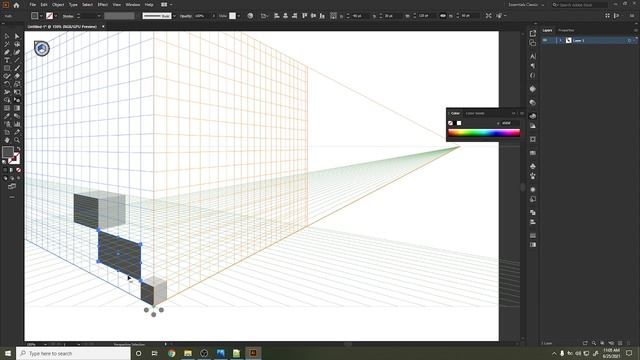This screenshot has height=360, width=640.
Task: Select the Type tool
Action: point(7,60)
